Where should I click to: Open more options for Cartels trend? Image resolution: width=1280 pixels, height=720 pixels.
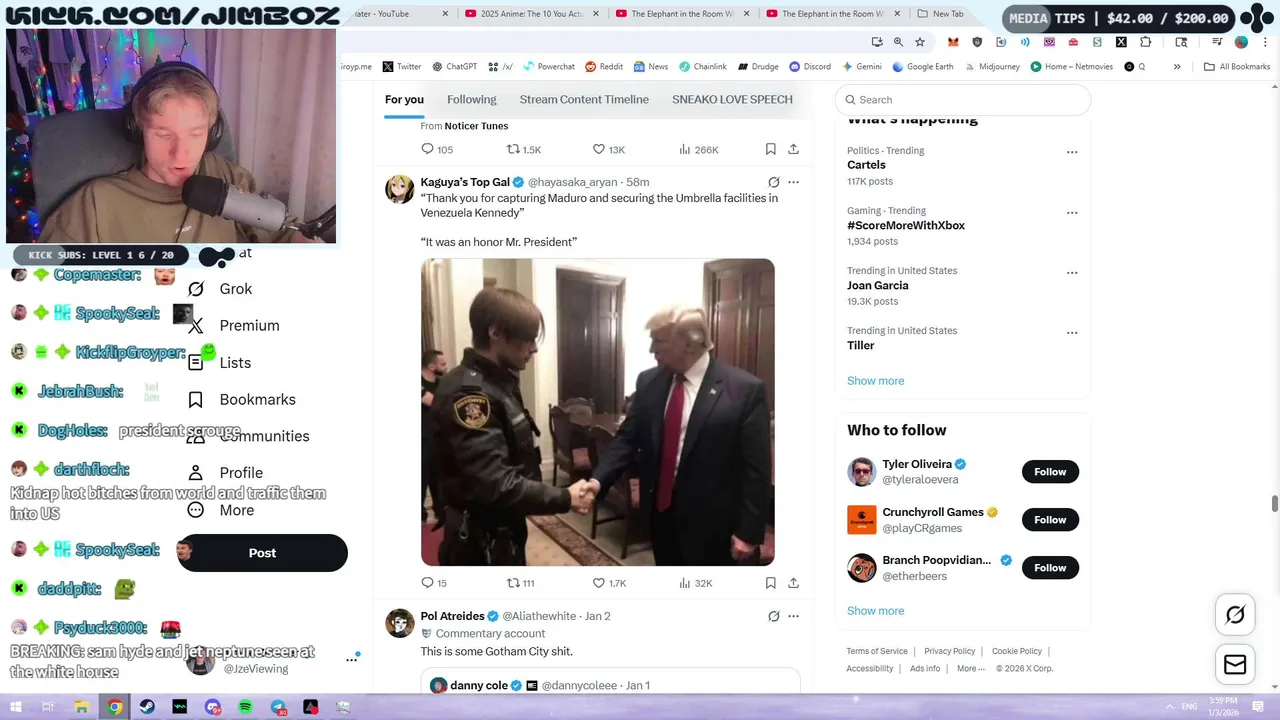[x=1072, y=153]
